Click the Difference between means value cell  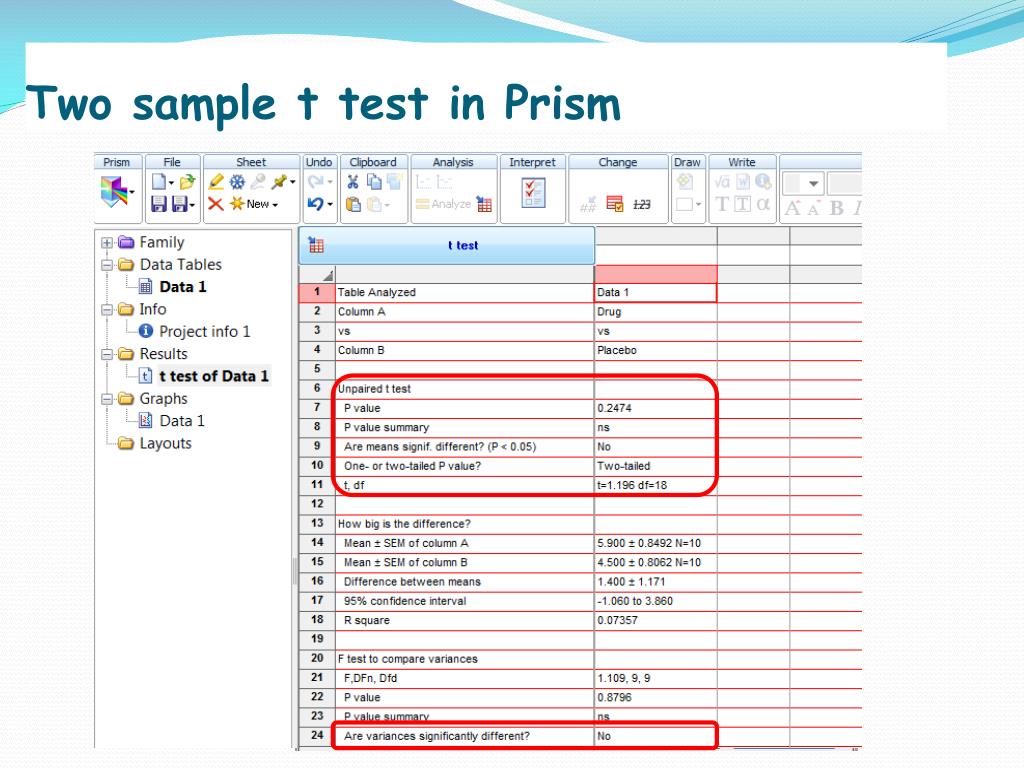pyautogui.click(x=656, y=582)
